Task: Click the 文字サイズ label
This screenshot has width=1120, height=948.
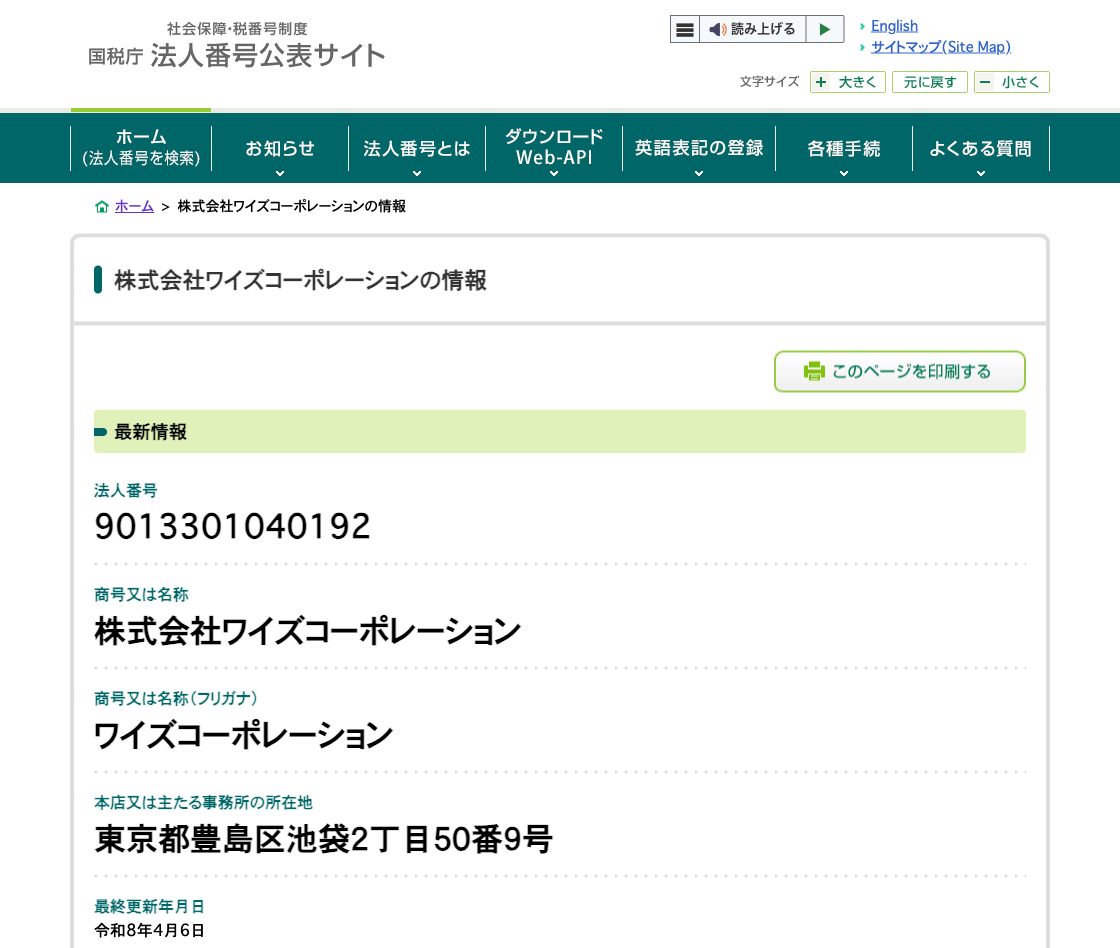Action: (x=769, y=82)
